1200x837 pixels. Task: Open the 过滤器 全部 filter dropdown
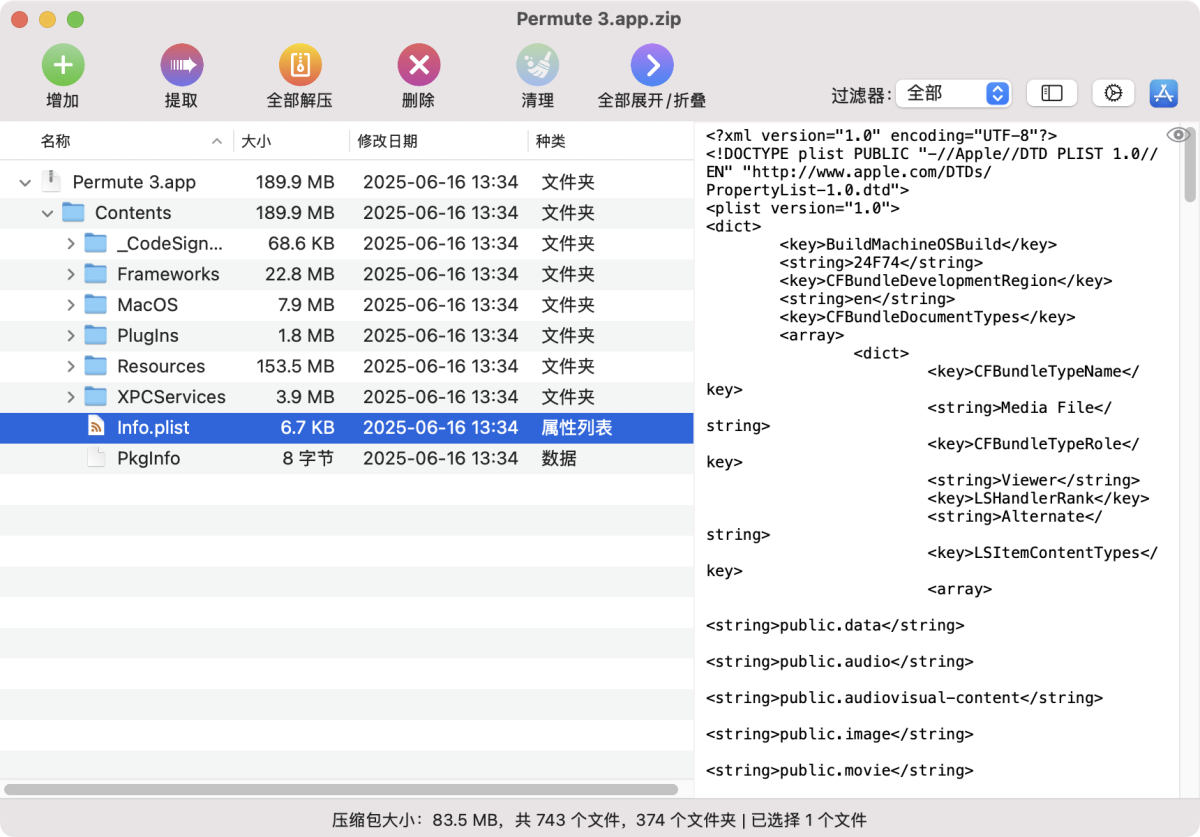[953, 93]
